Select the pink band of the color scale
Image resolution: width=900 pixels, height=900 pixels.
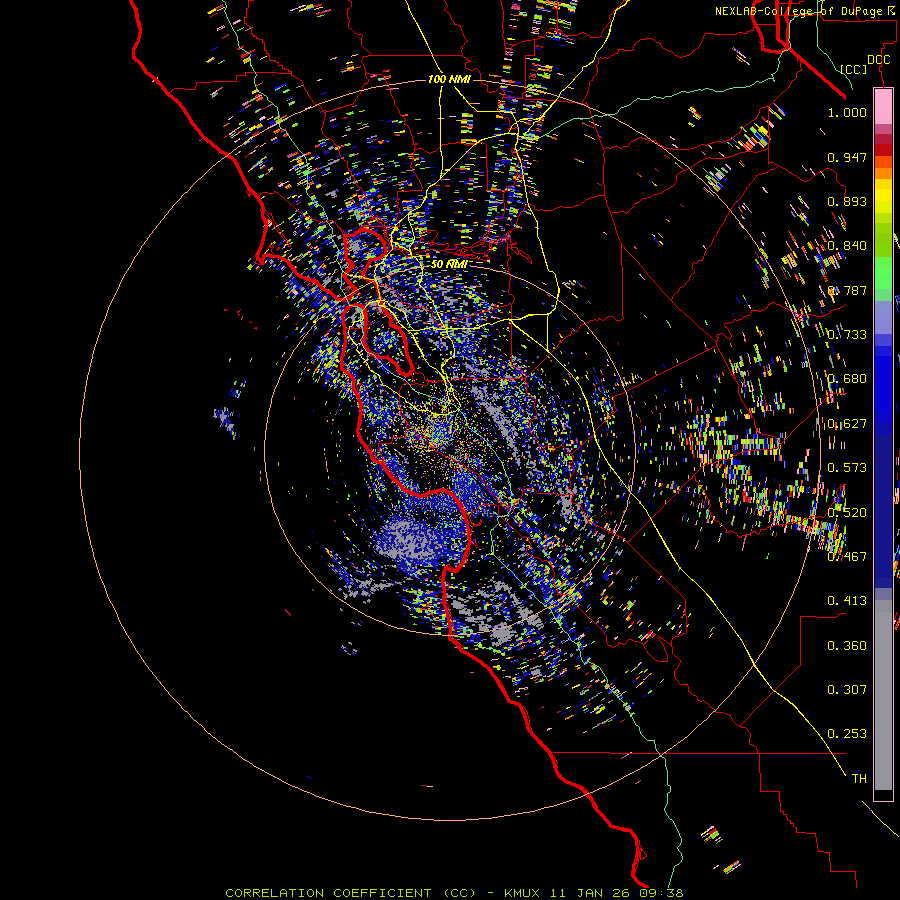click(883, 107)
